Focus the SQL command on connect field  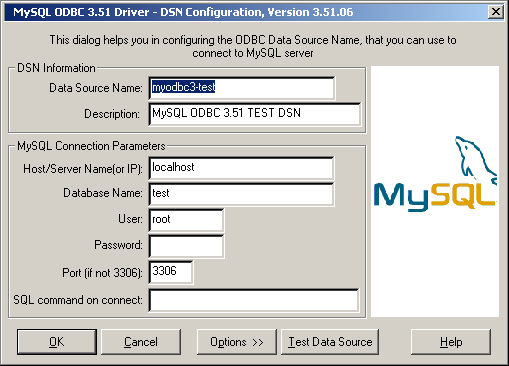(x=254, y=300)
